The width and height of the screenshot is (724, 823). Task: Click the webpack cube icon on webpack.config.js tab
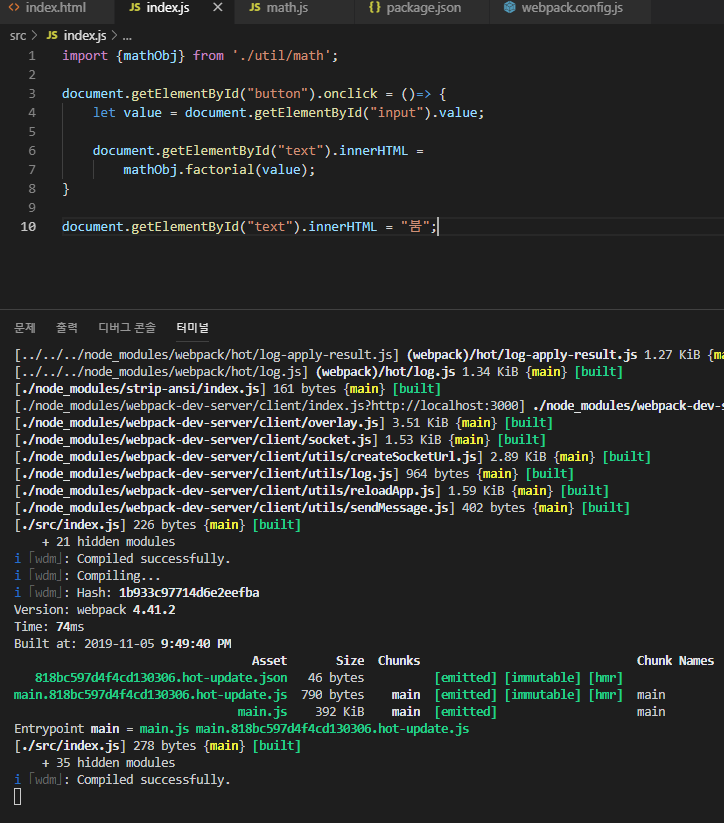click(x=510, y=8)
